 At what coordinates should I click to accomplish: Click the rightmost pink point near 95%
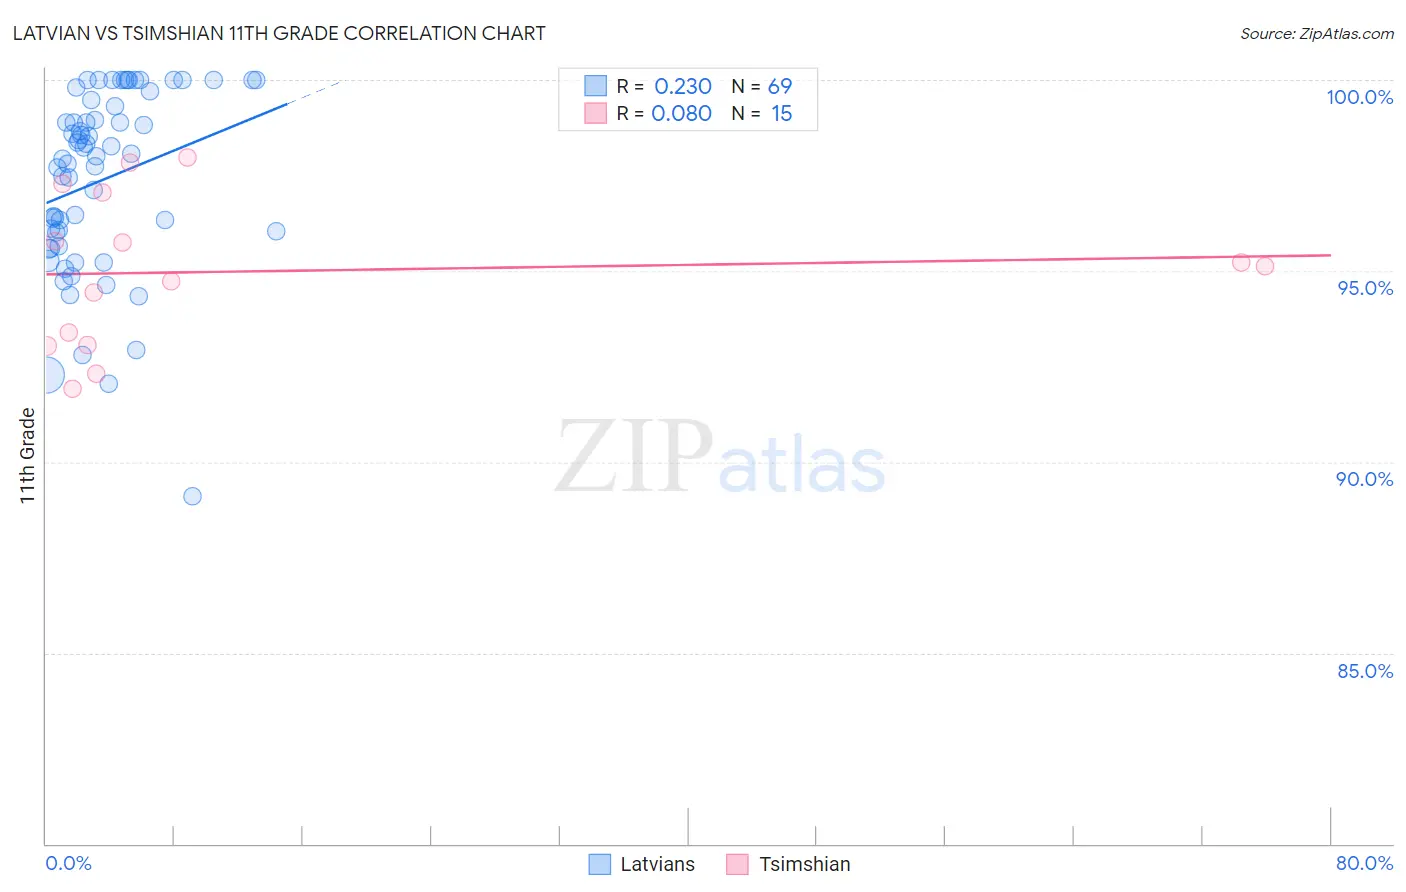coord(1265,266)
